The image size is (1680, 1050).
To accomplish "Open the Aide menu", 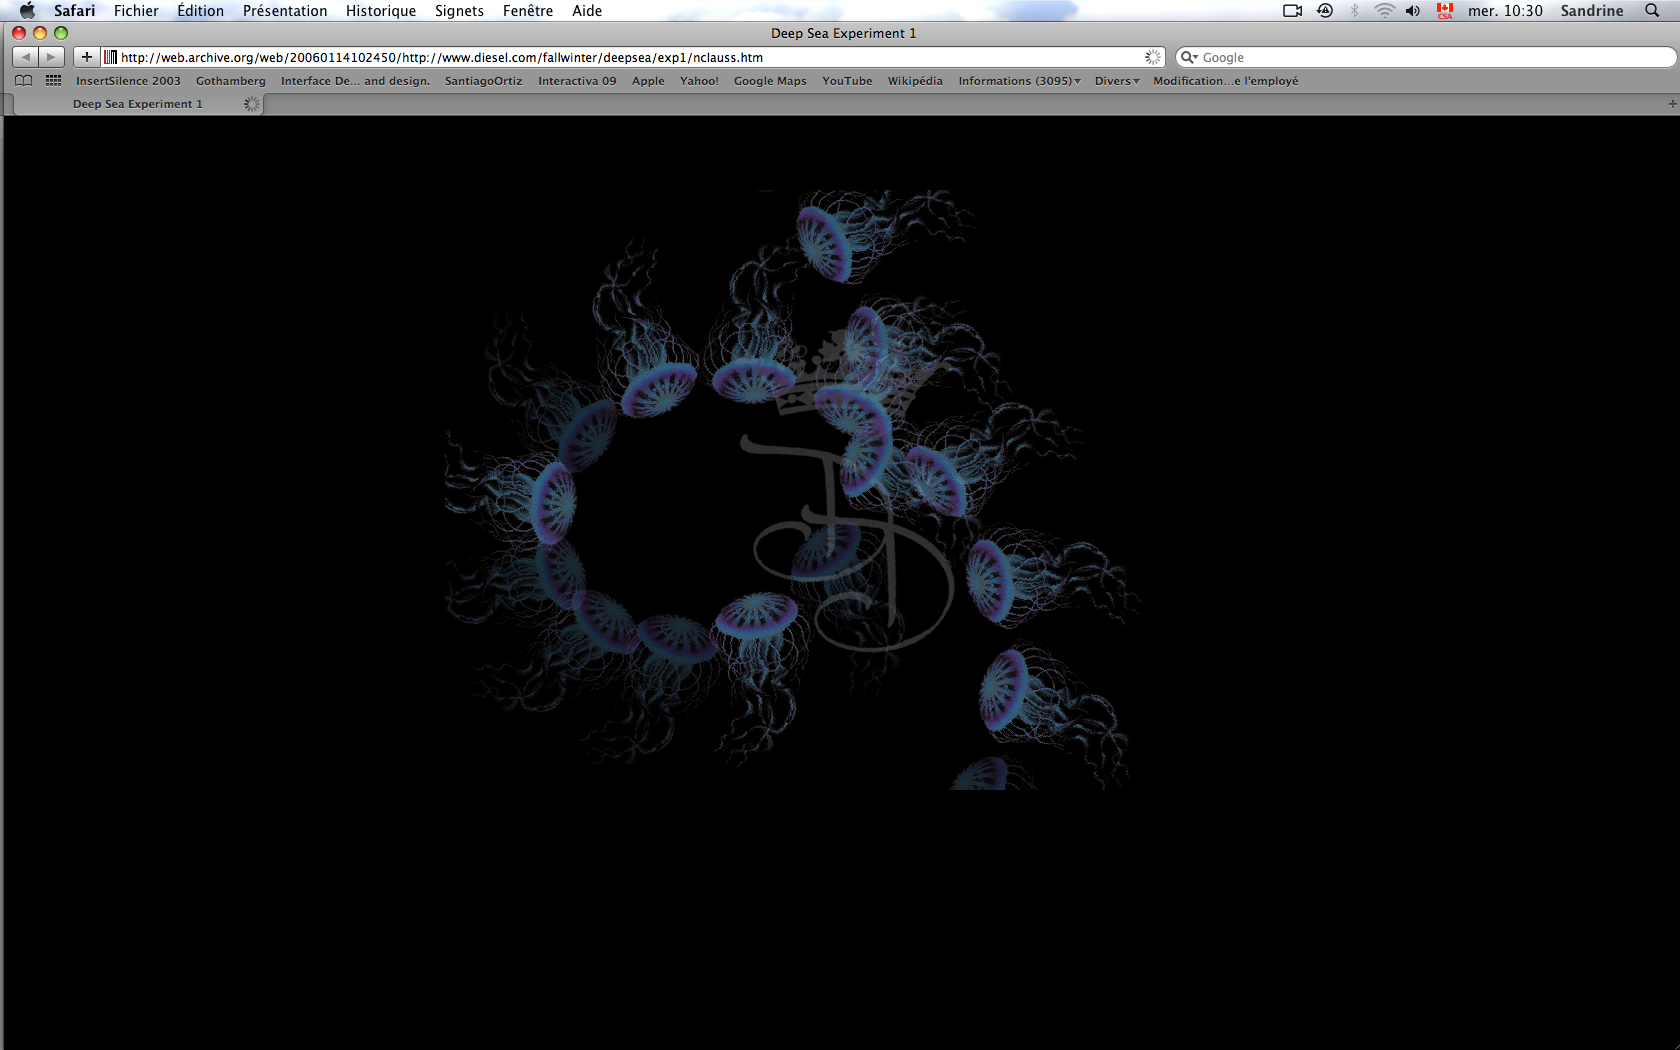I will [x=587, y=10].
